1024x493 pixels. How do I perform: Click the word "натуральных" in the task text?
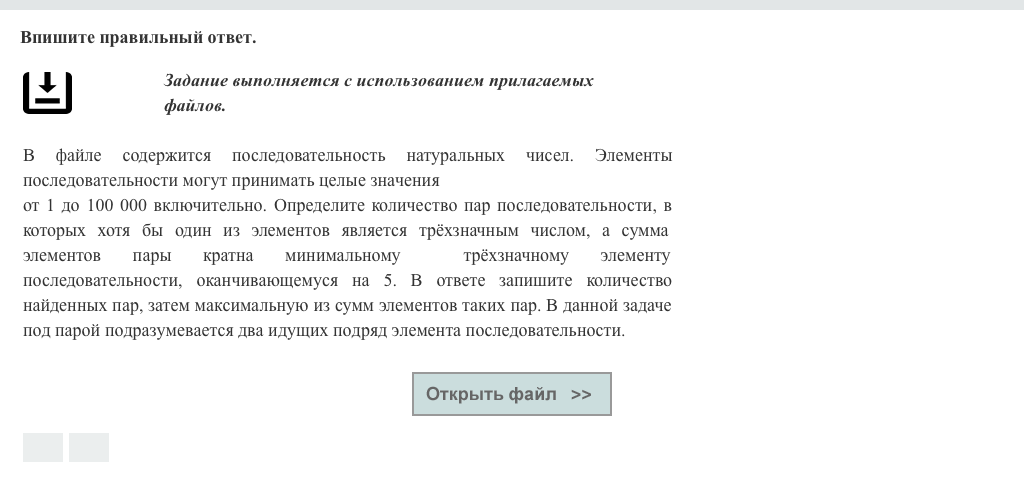tap(455, 156)
